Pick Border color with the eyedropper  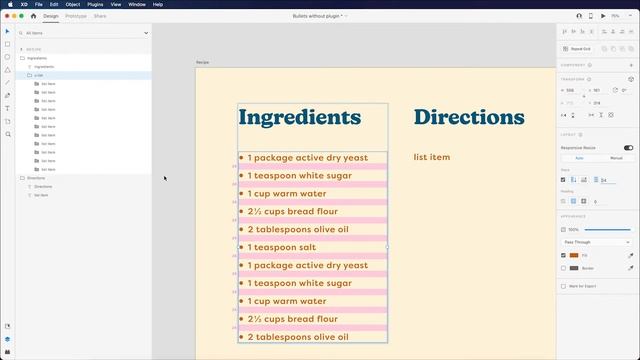(631, 268)
